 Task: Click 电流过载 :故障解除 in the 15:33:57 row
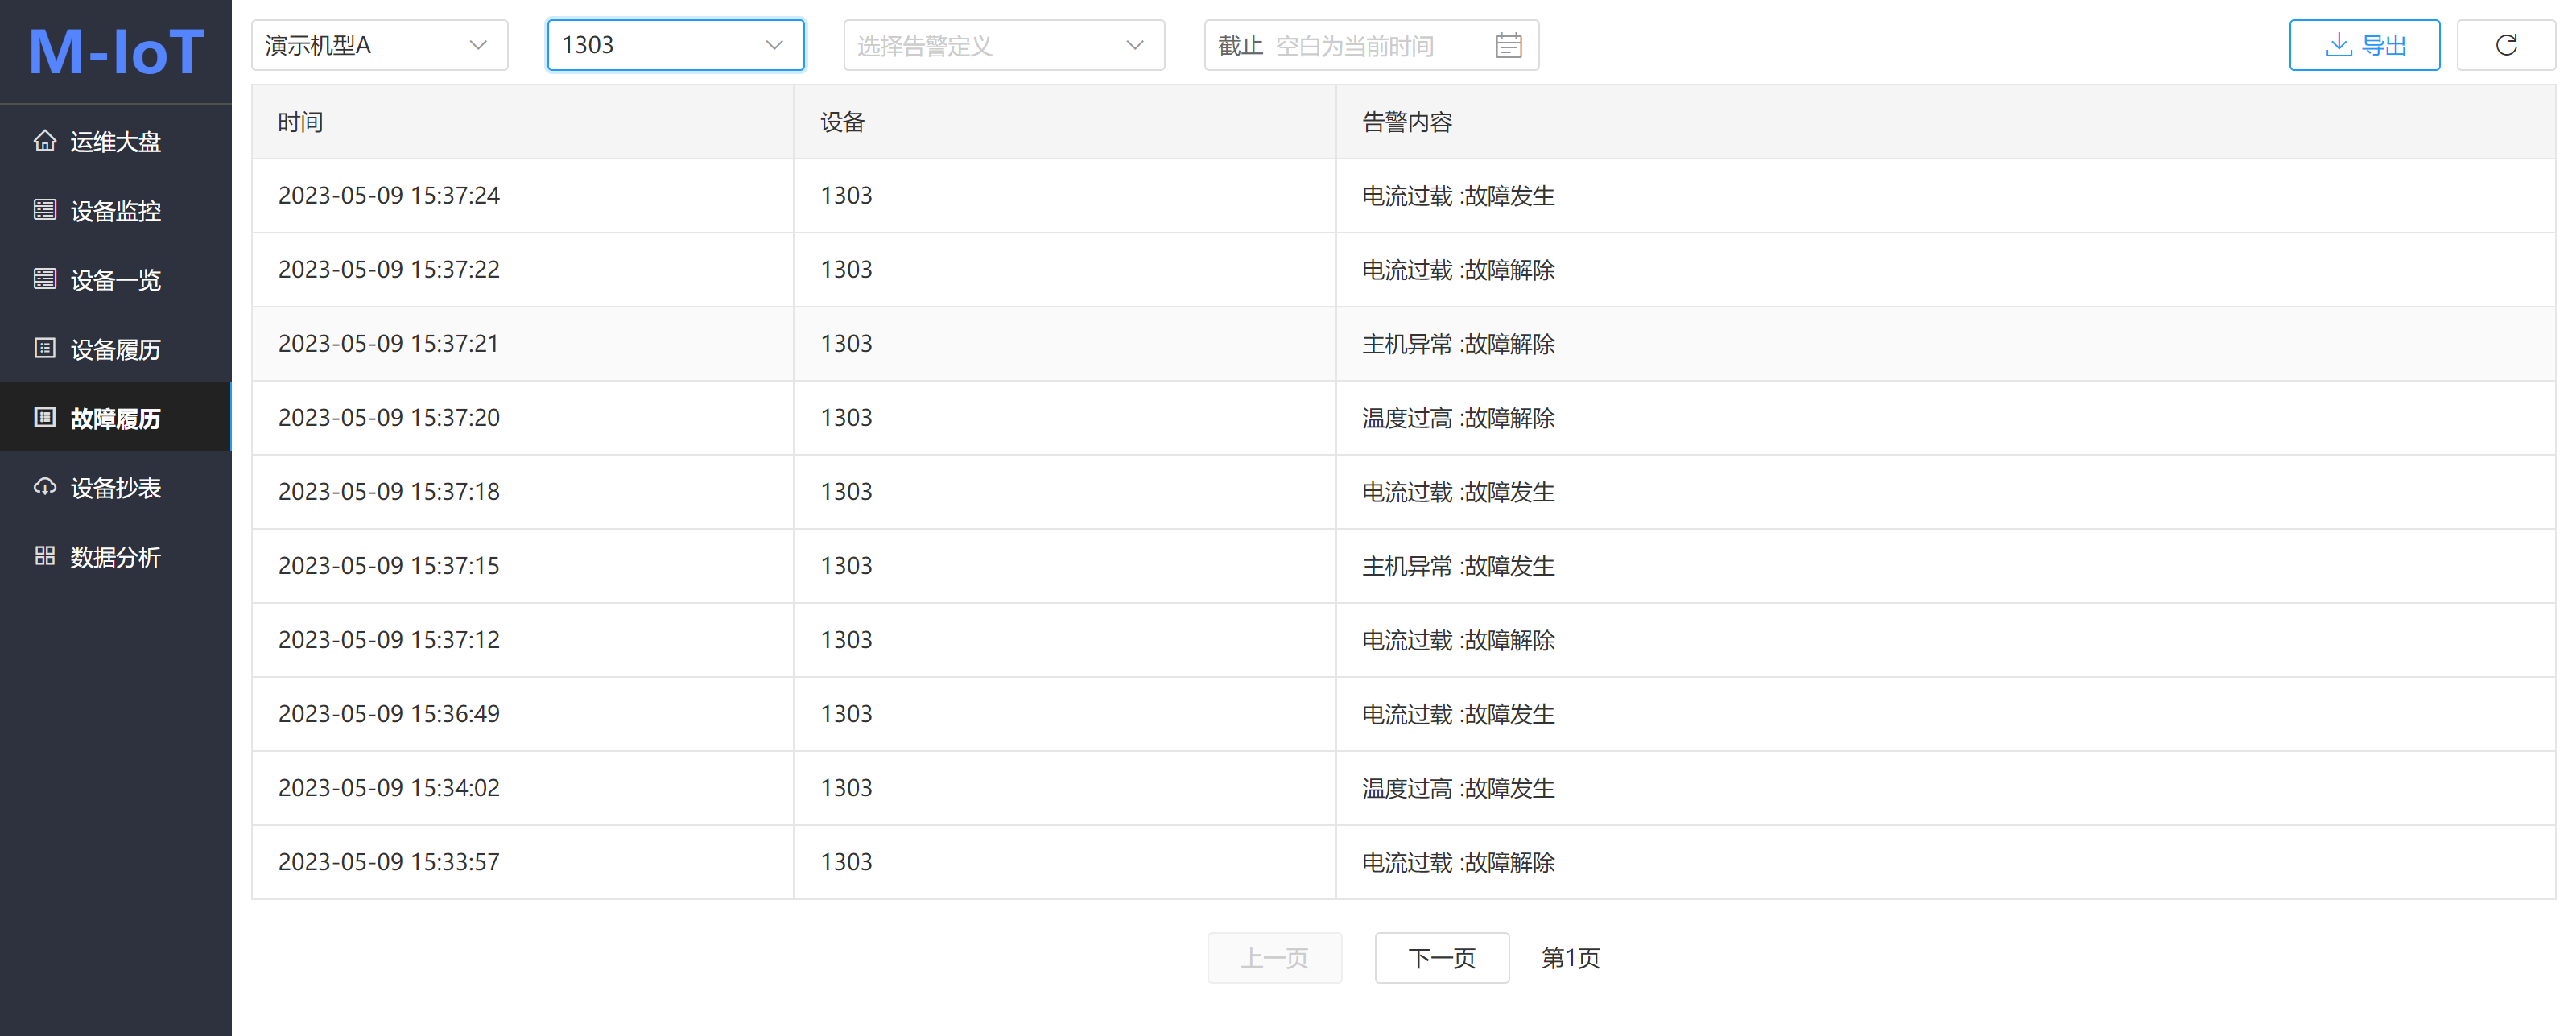1458,861
